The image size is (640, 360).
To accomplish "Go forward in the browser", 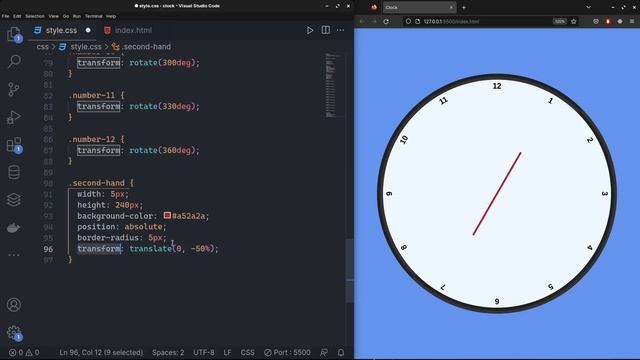I will (374, 21).
